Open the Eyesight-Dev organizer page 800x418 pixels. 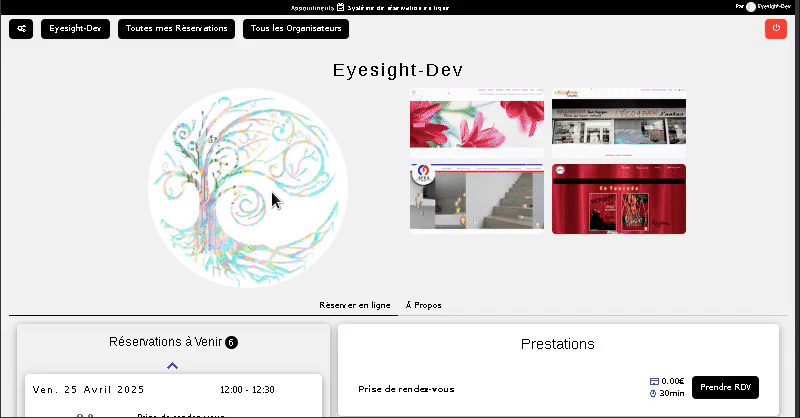pos(75,29)
